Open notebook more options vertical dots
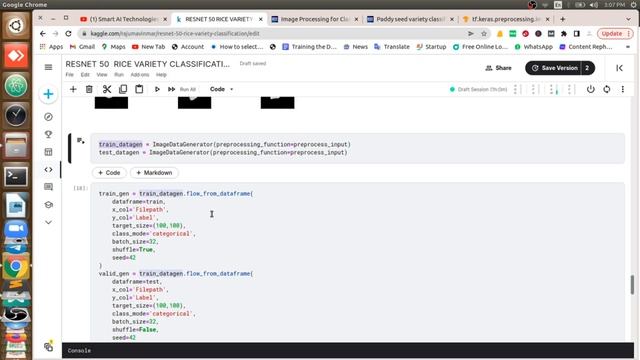Image resolution: width=640 pixels, height=360 pixels. [623, 89]
